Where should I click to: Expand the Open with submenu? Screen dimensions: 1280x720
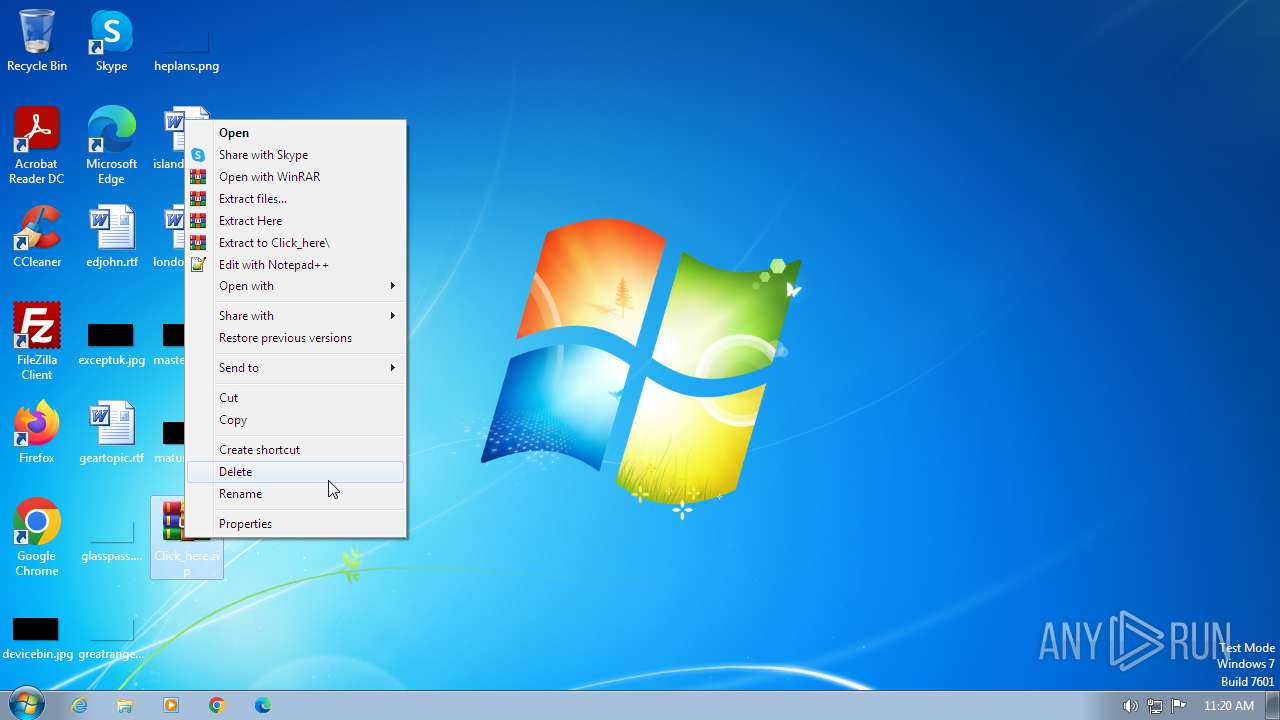[x=296, y=286]
